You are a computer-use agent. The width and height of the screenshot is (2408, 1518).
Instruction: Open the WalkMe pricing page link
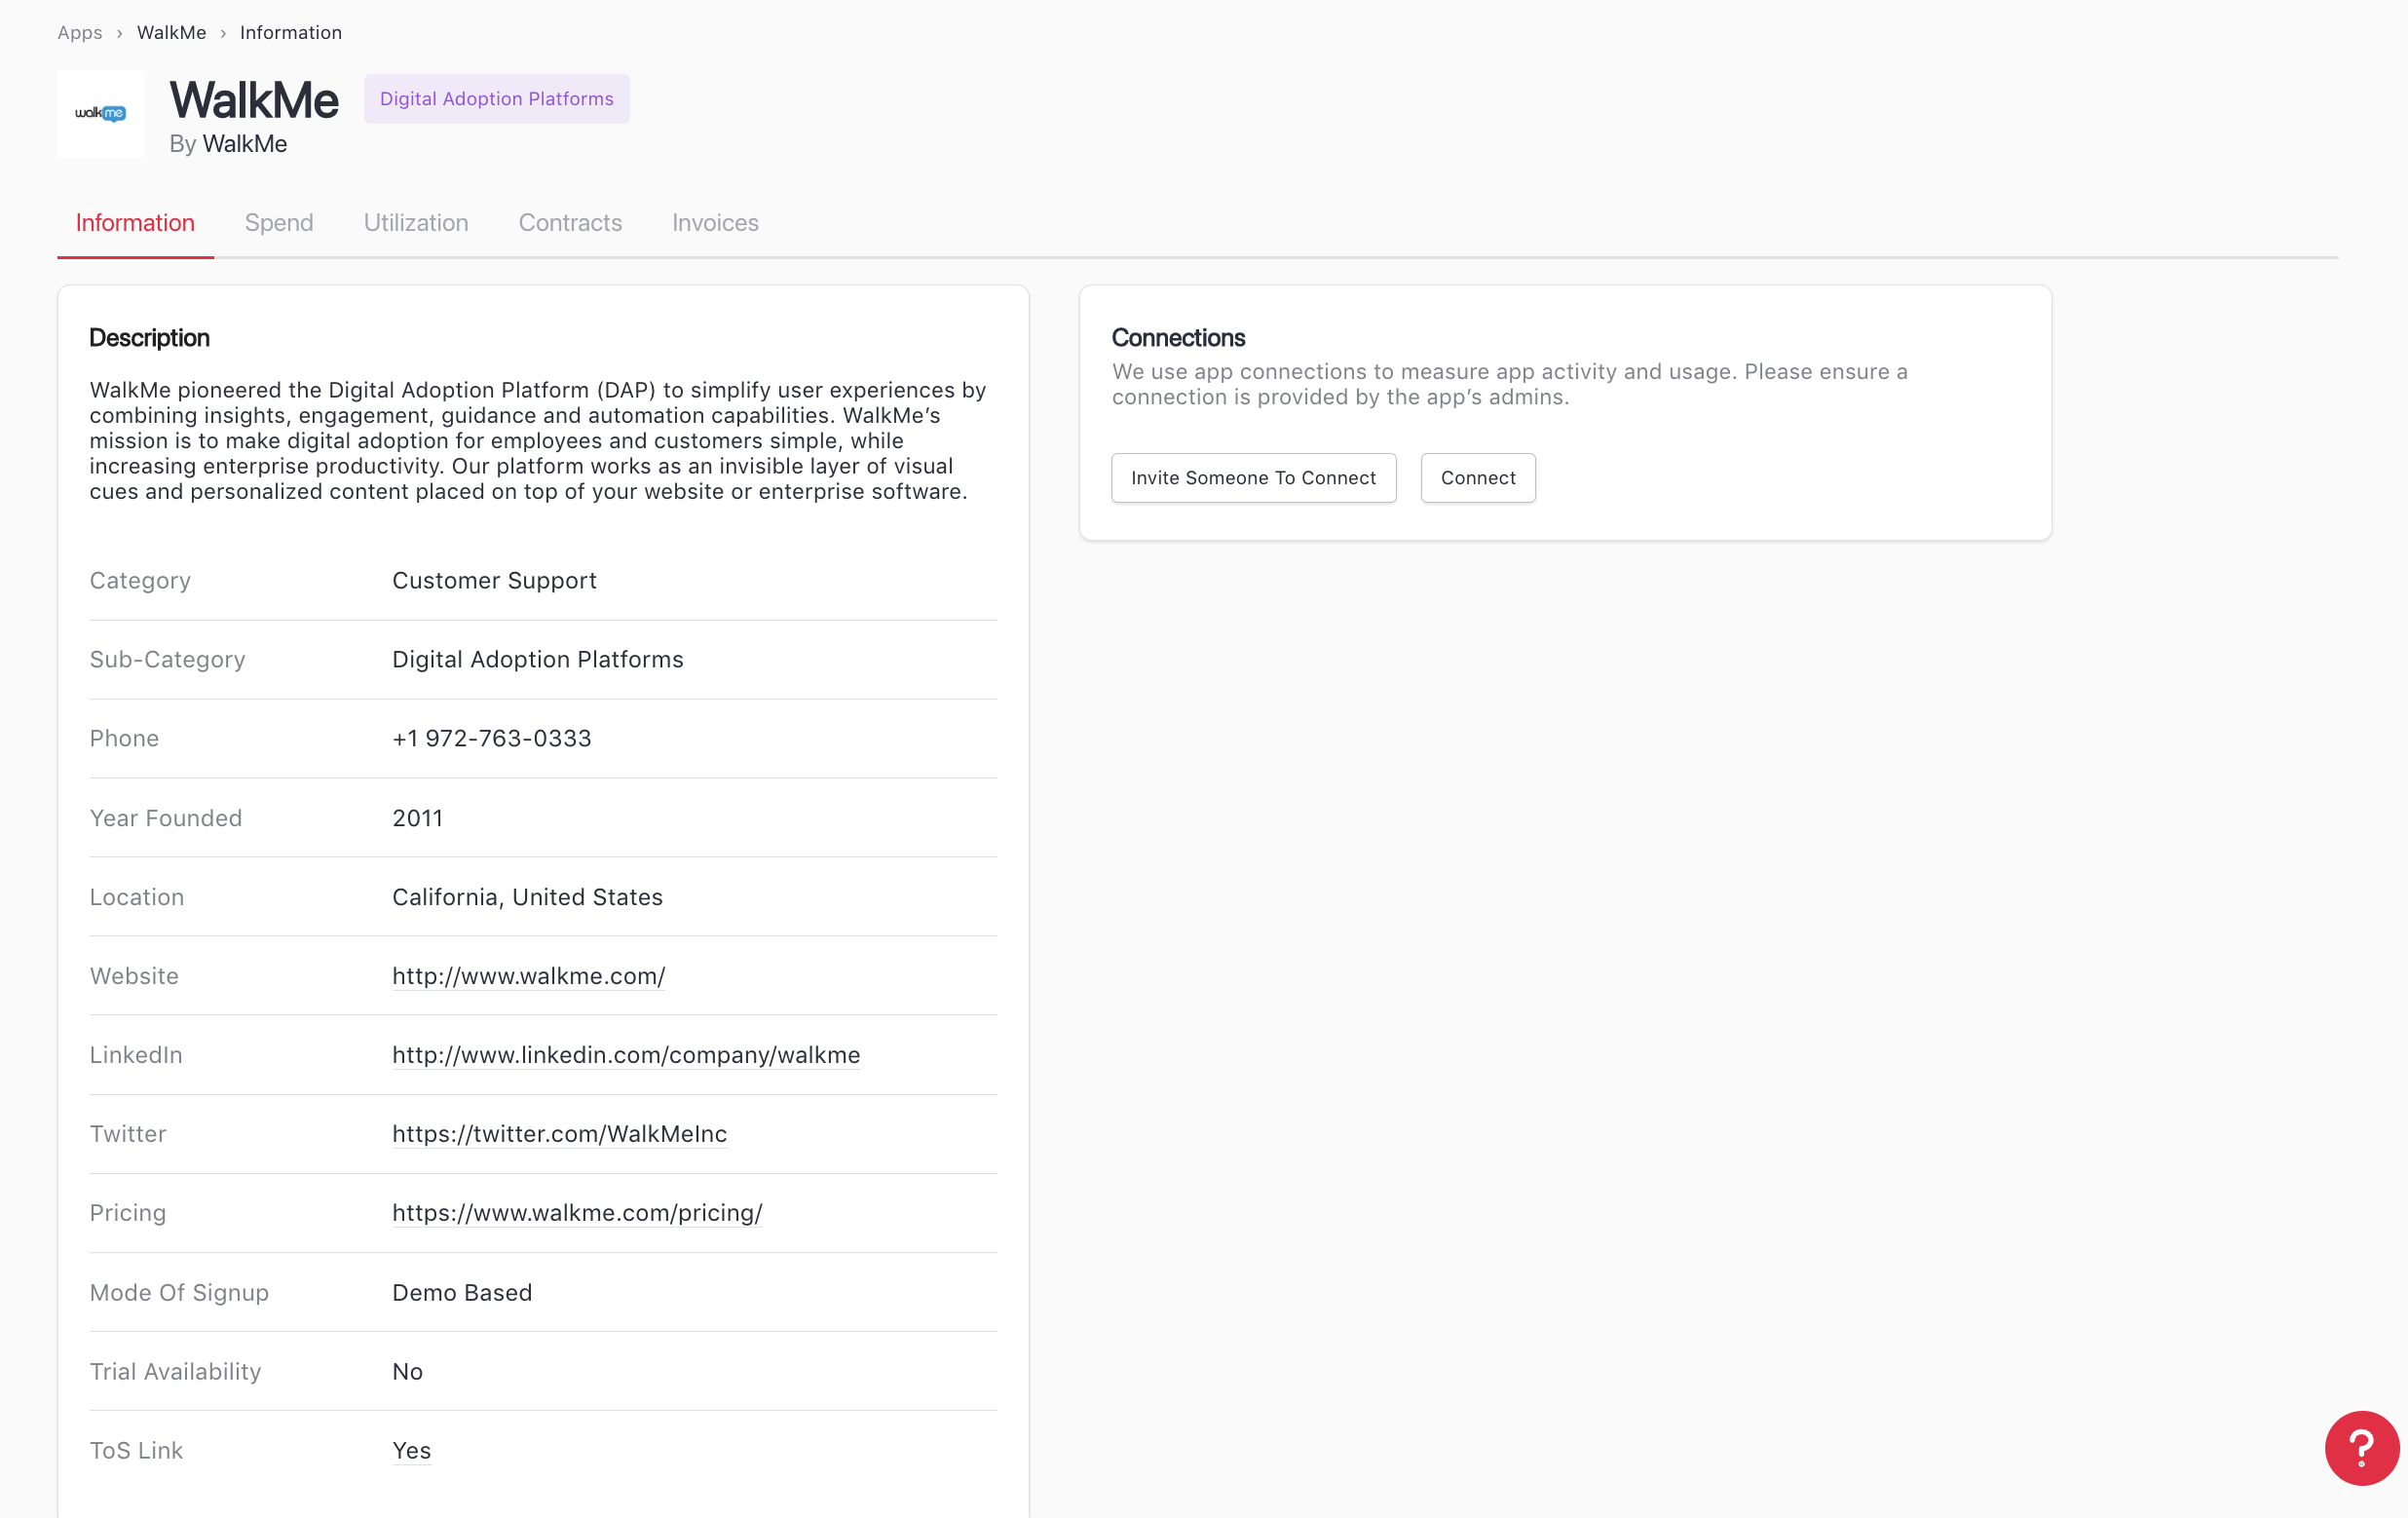[x=577, y=1213]
